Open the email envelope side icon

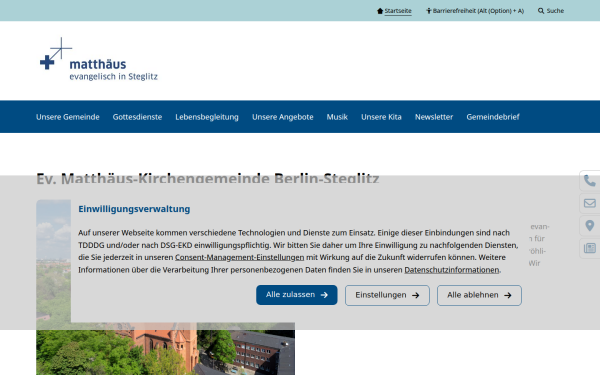[589, 203]
